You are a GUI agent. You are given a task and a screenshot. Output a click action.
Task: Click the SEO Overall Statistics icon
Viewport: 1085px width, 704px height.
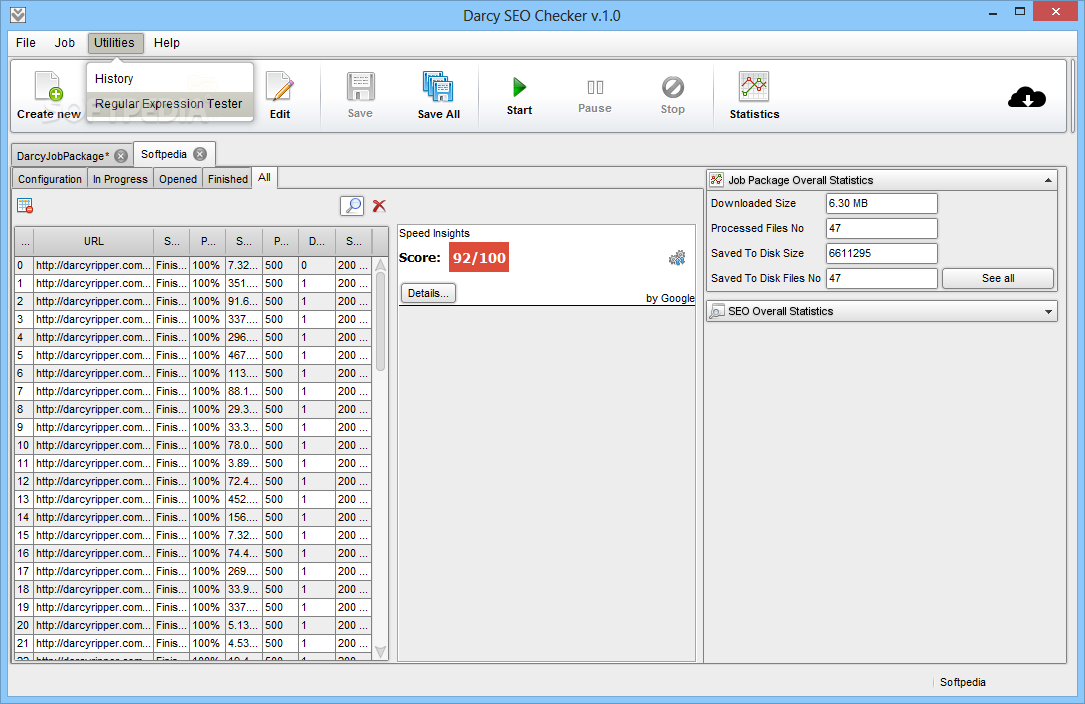tap(717, 311)
